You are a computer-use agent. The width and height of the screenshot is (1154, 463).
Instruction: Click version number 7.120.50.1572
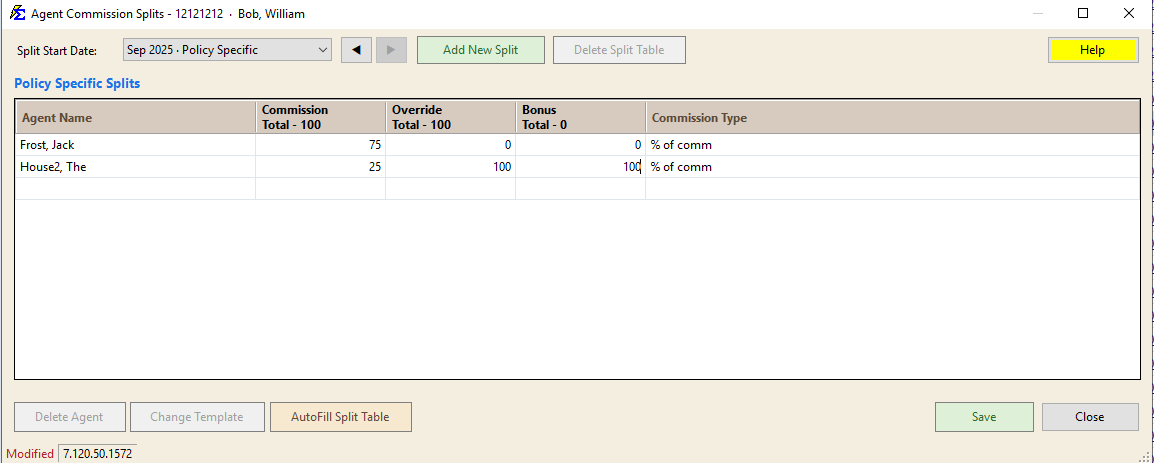point(97,454)
